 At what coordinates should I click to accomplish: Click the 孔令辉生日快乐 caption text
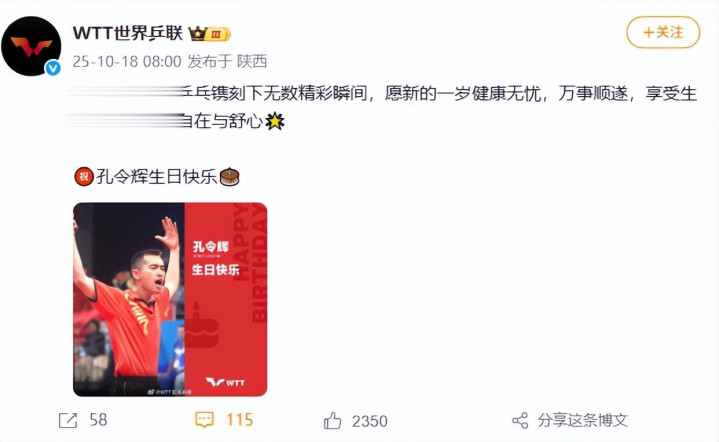click(x=156, y=177)
